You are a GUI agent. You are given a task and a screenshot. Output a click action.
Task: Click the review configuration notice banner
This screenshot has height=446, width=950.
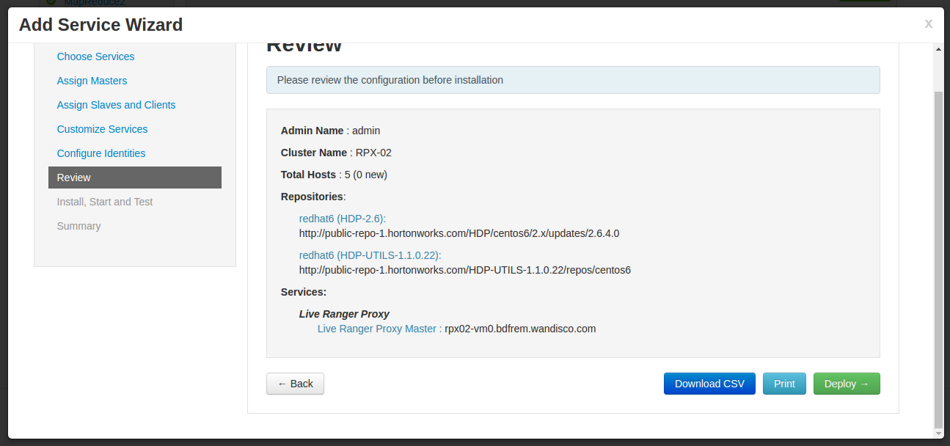(x=573, y=80)
